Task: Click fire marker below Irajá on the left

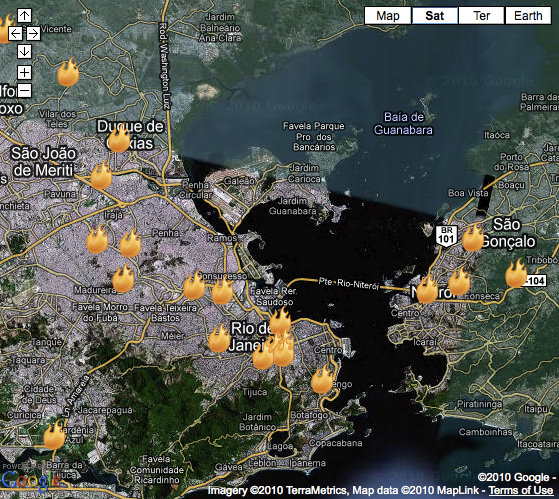Action: tap(97, 240)
